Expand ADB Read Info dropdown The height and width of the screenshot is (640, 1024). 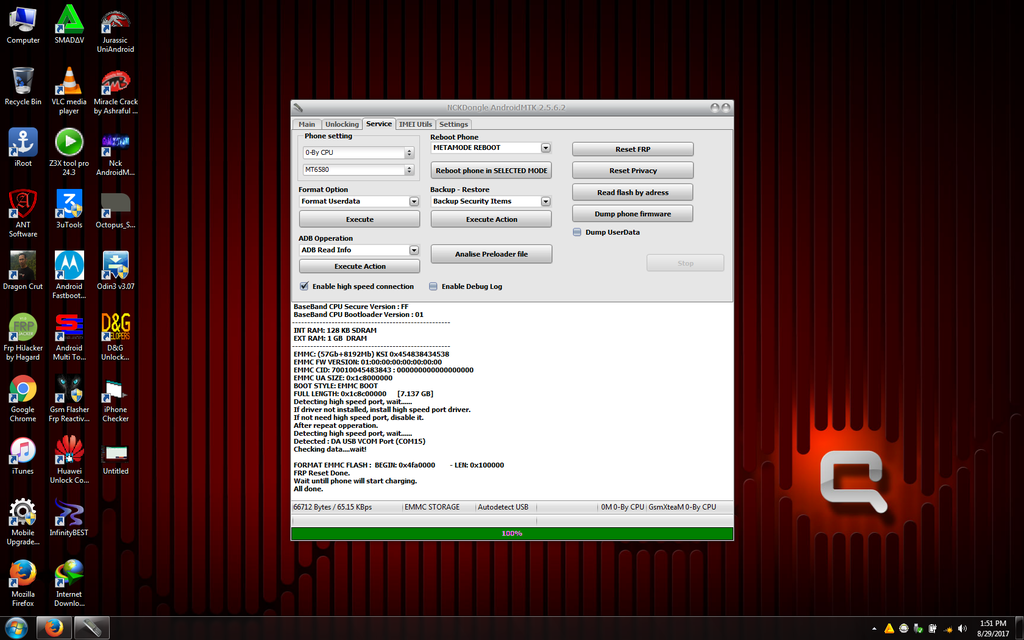pyautogui.click(x=414, y=250)
